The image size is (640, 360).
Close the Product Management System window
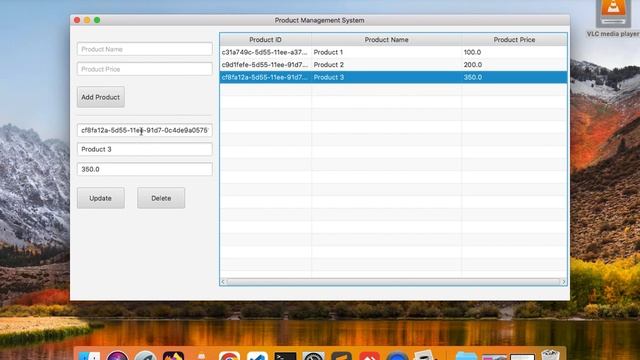[x=77, y=20]
